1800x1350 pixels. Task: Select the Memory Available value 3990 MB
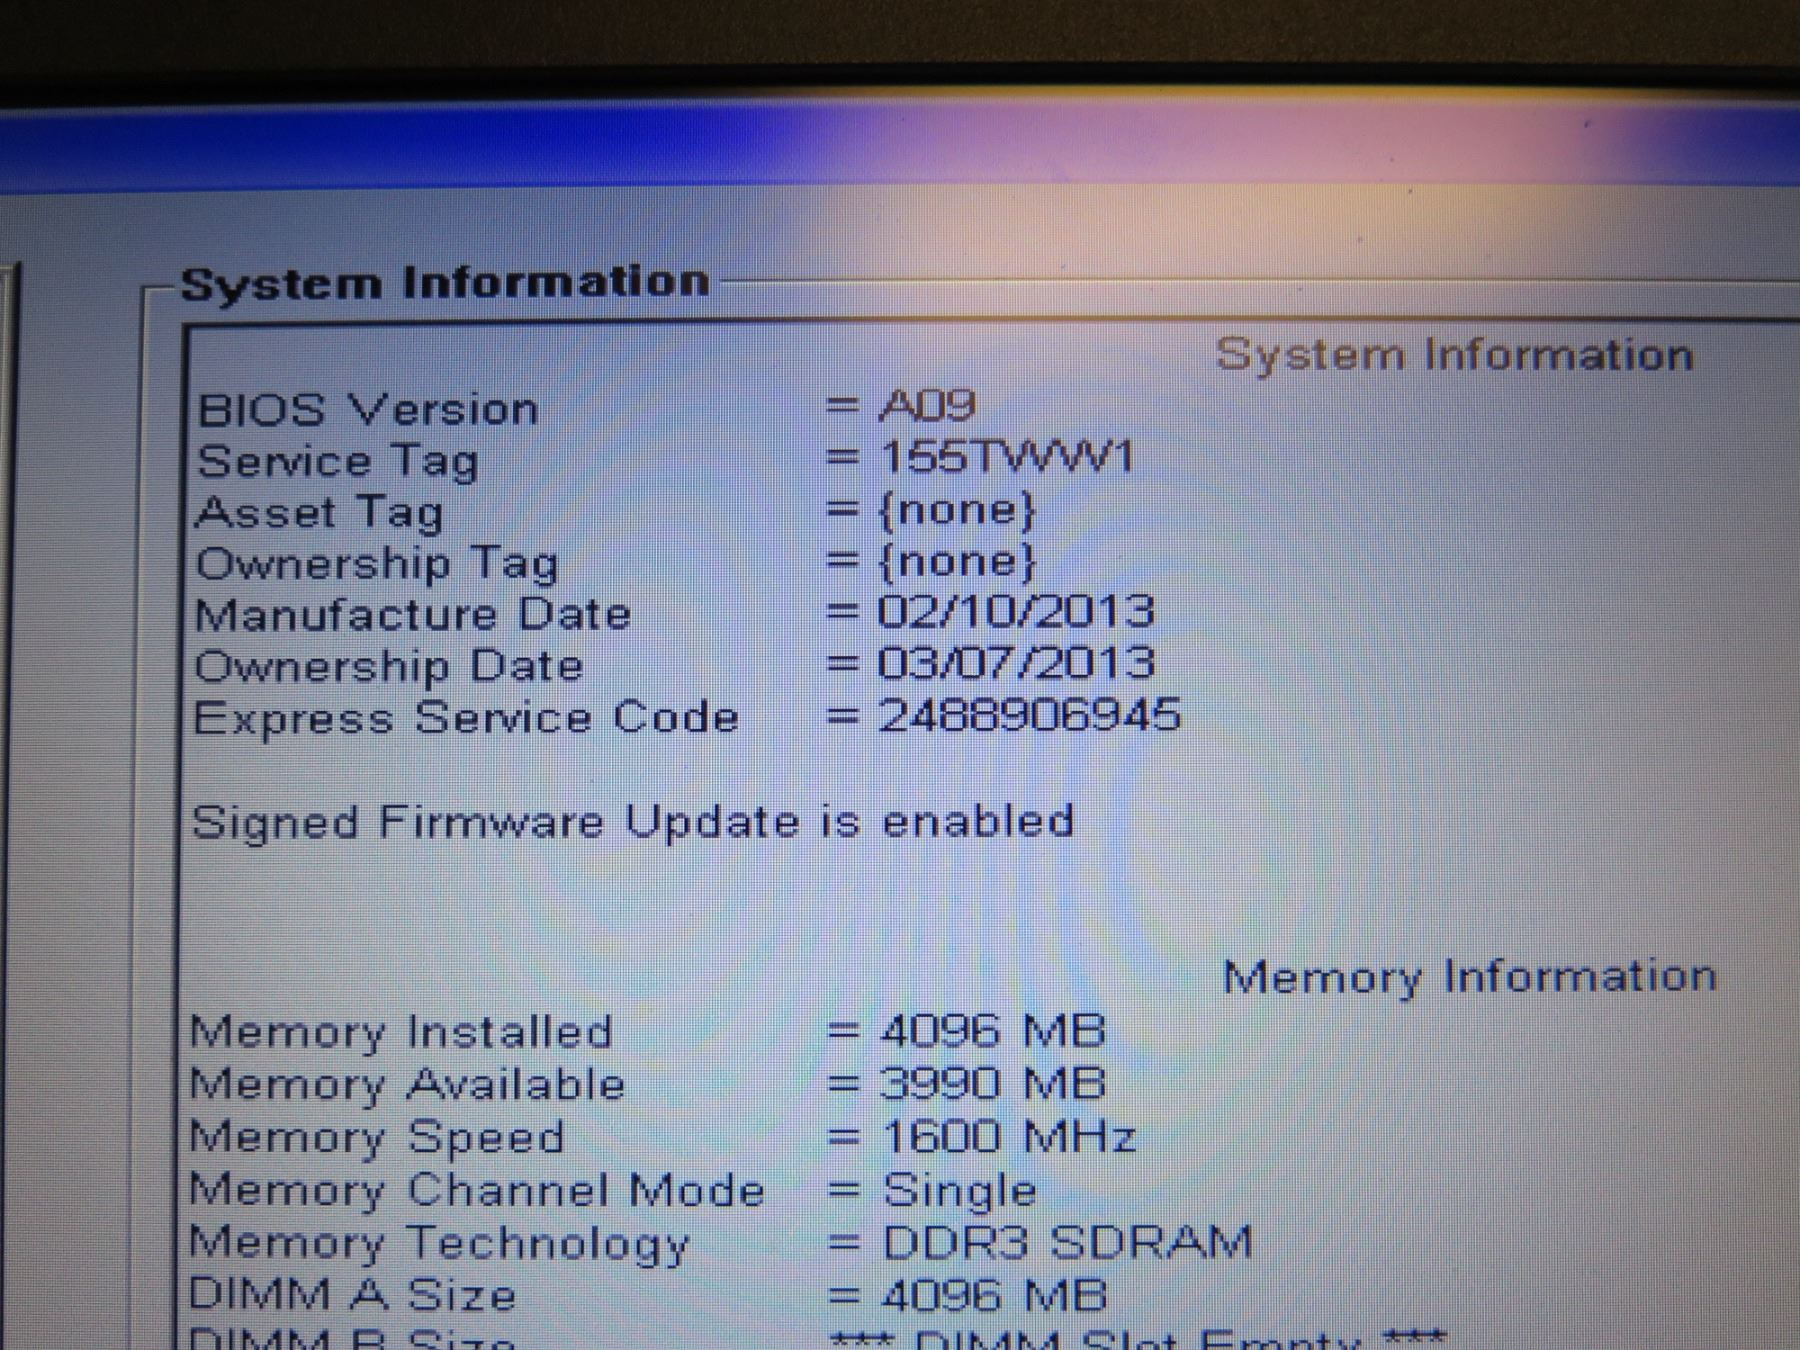tap(993, 1084)
